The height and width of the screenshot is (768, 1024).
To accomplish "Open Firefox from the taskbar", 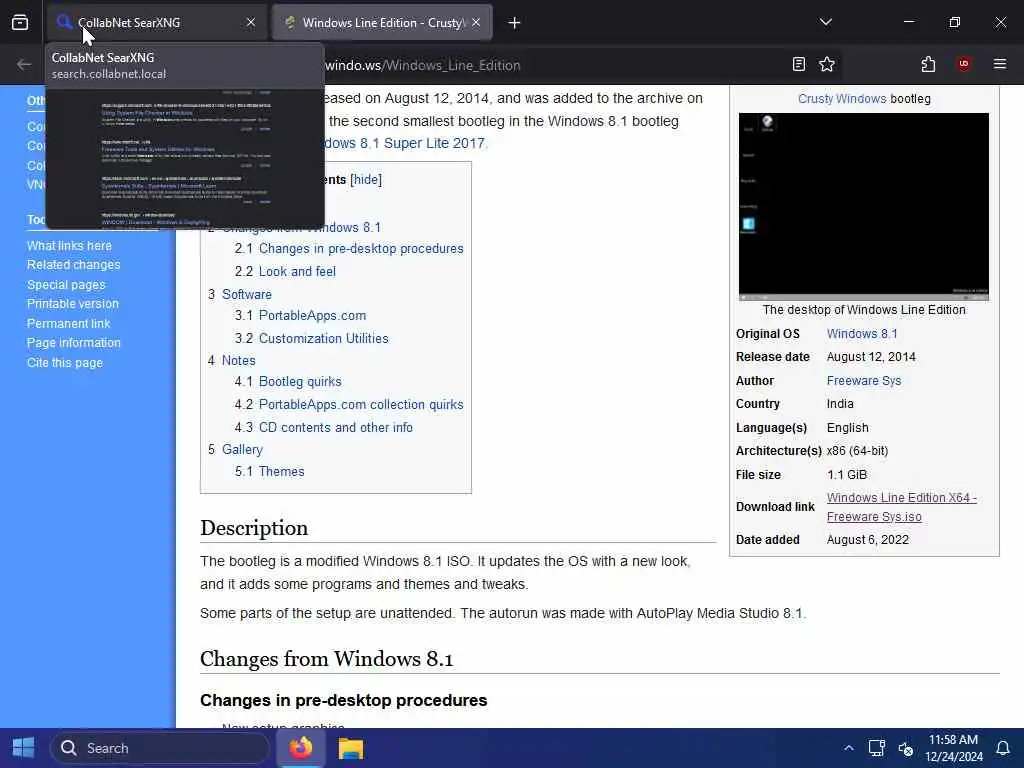I will coord(301,748).
